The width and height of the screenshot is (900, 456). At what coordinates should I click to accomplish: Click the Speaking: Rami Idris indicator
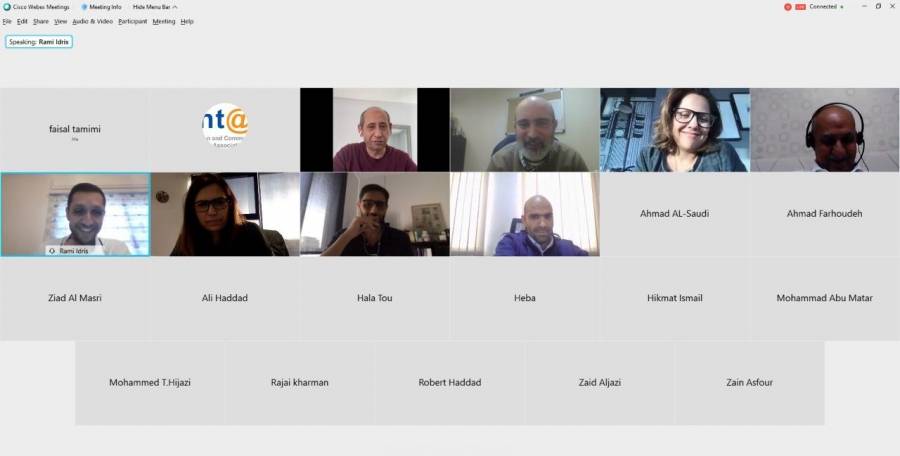click(39, 42)
